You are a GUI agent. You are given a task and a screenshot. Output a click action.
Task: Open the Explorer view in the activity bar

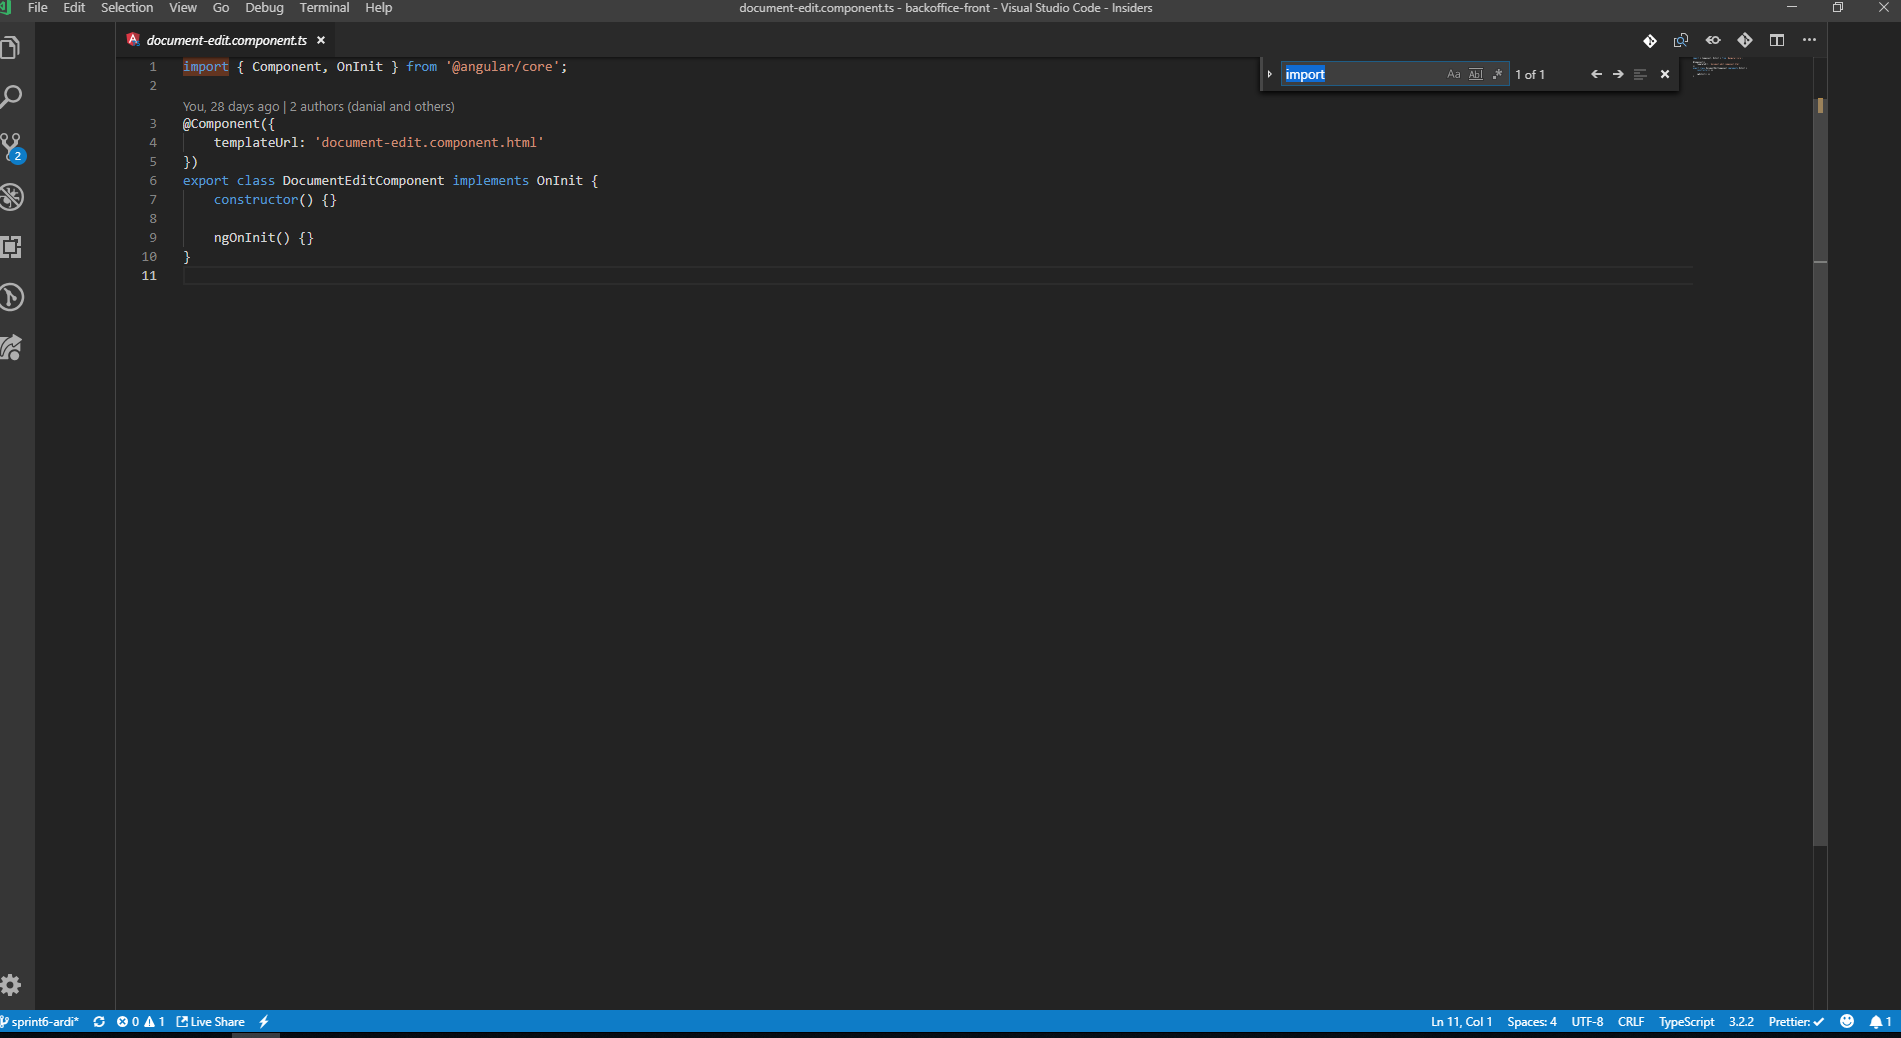pyautogui.click(x=12, y=46)
